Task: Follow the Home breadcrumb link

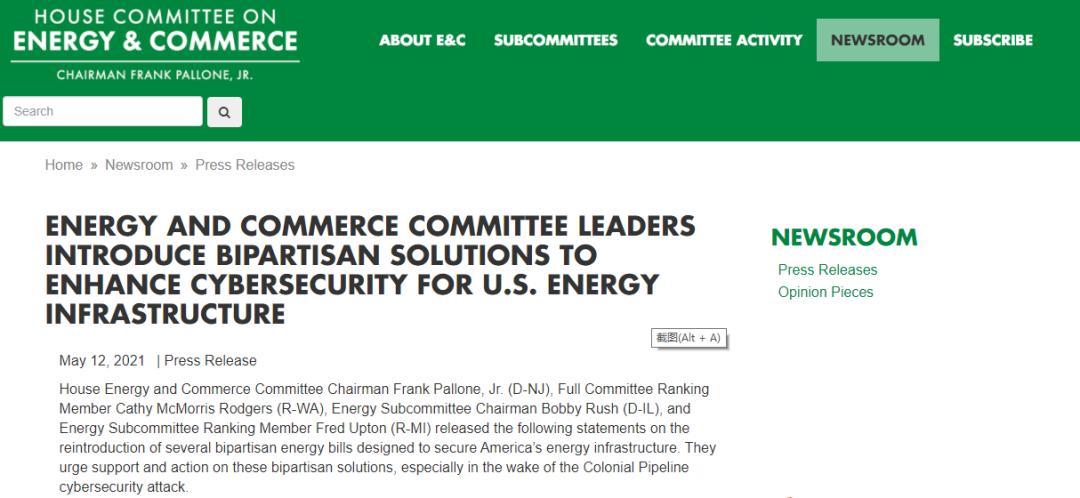Action: point(64,165)
